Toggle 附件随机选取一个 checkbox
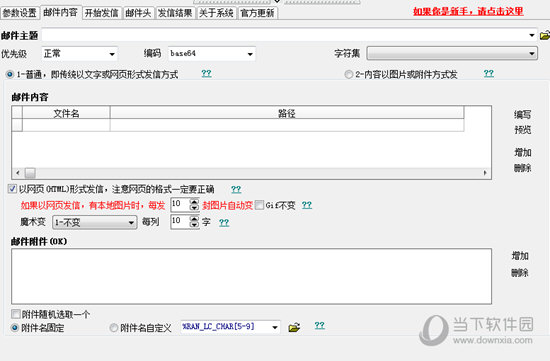This screenshot has width=550, height=361. click(16, 314)
